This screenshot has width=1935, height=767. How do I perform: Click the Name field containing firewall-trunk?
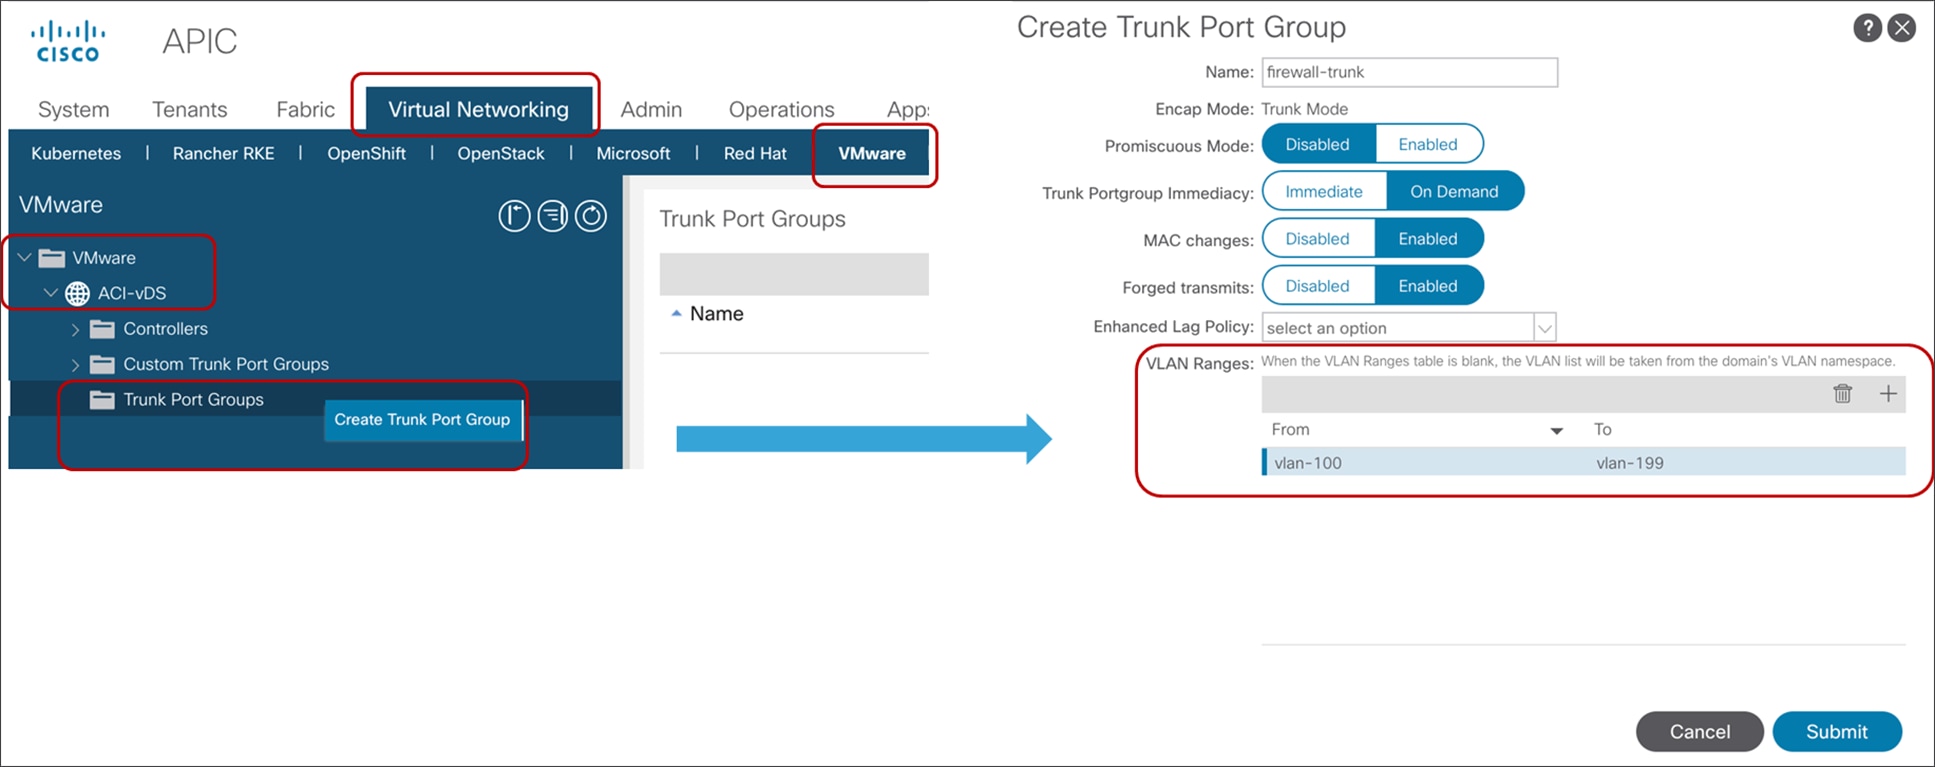click(x=1409, y=72)
